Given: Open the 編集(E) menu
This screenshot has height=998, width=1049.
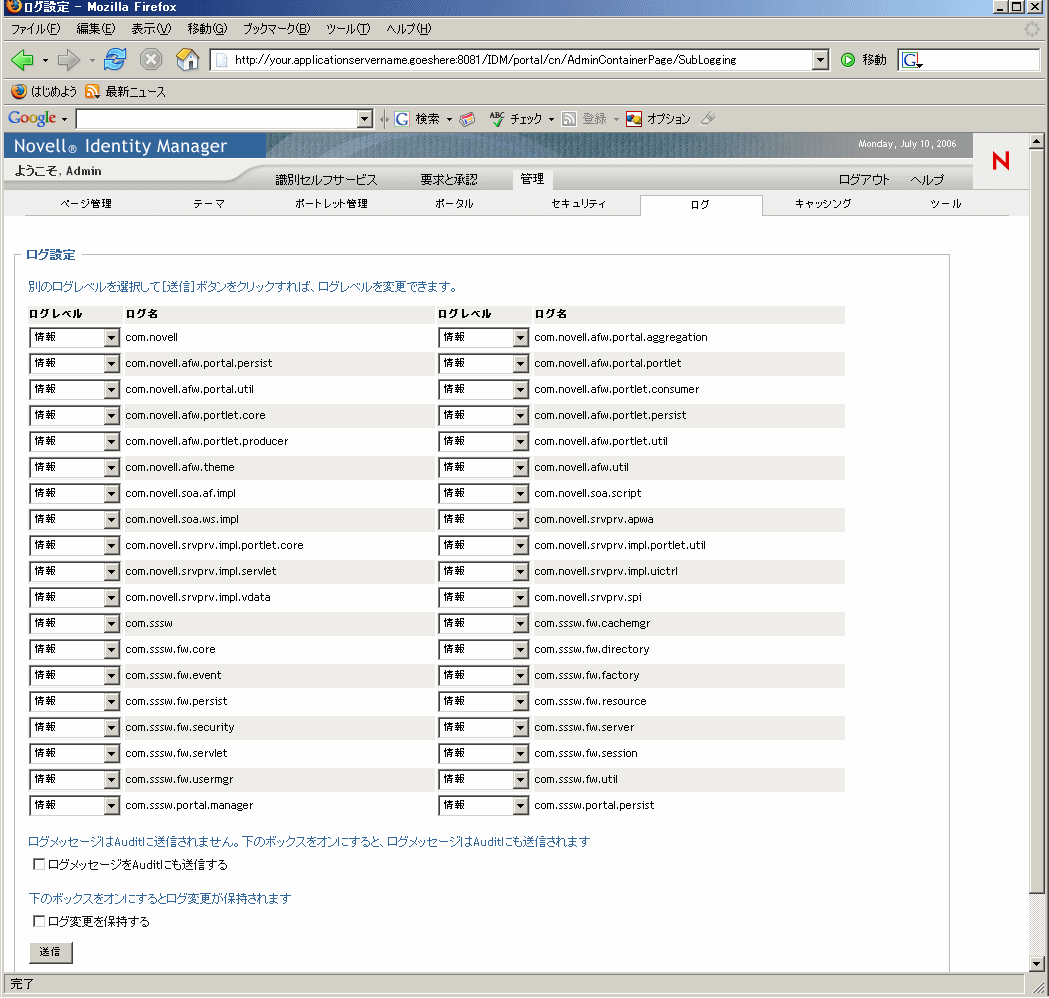Looking at the screenshot, I should coord(96,29).
